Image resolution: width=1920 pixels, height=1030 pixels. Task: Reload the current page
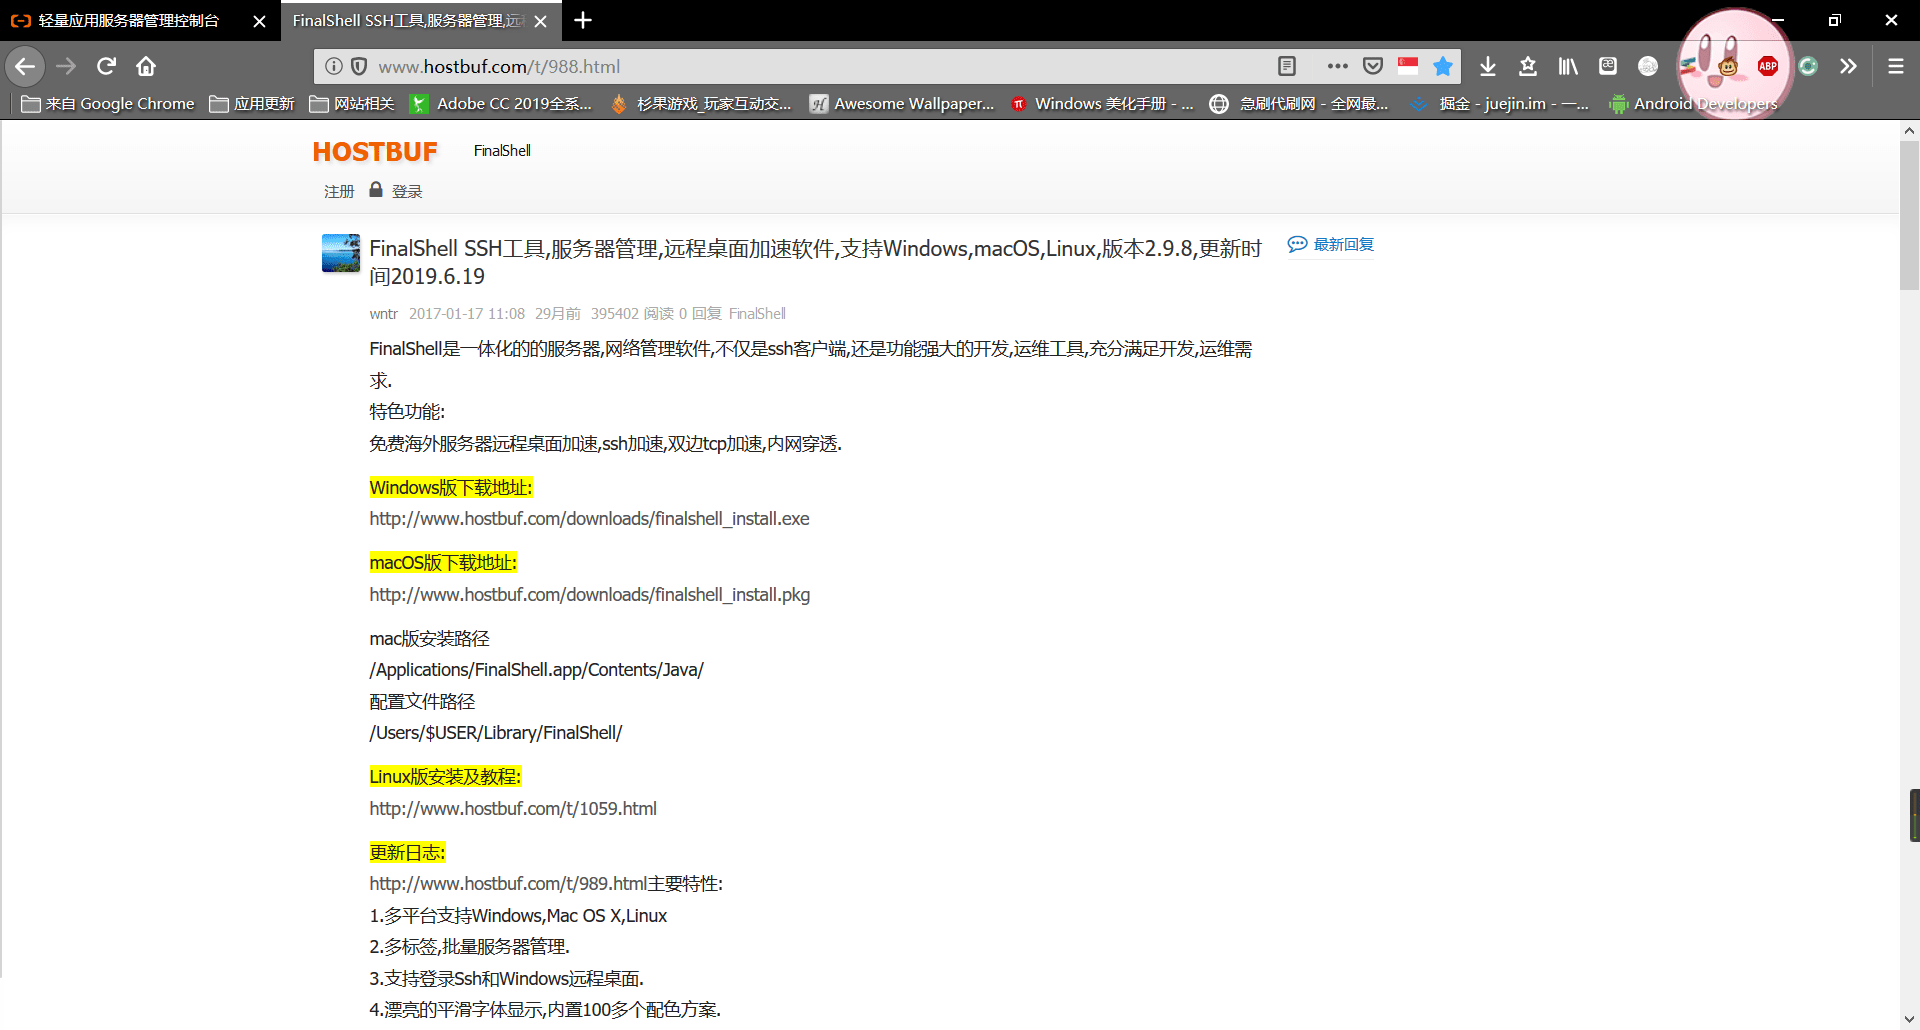pos(106,66)
